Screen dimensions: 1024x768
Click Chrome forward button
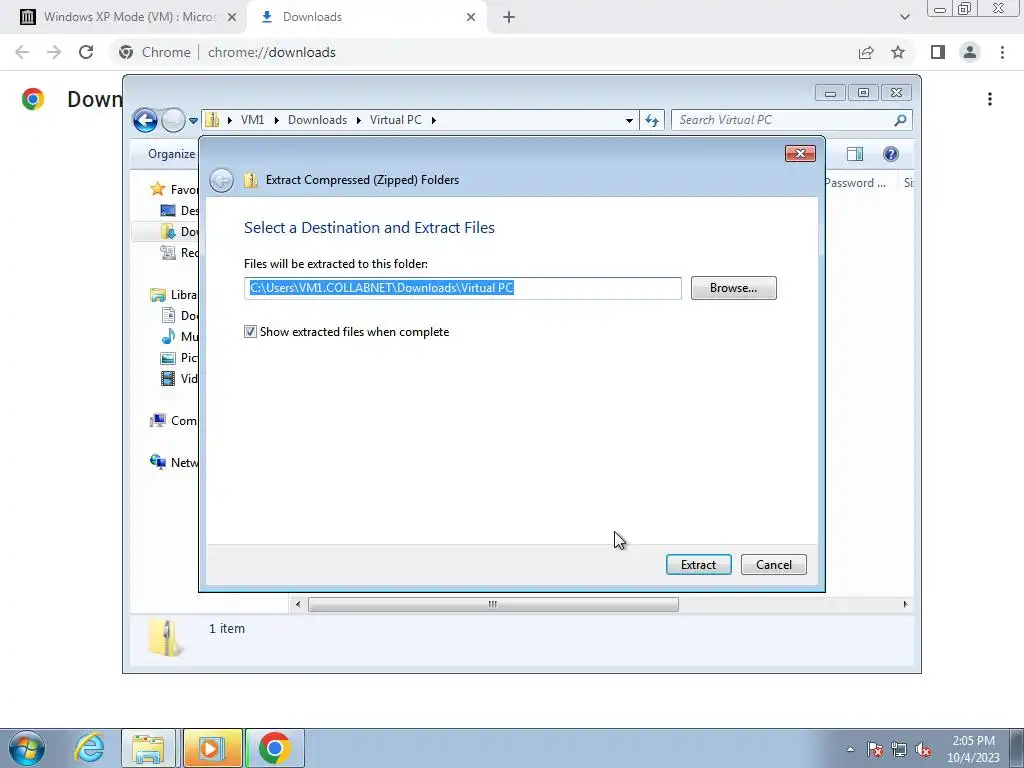[54, 52]
